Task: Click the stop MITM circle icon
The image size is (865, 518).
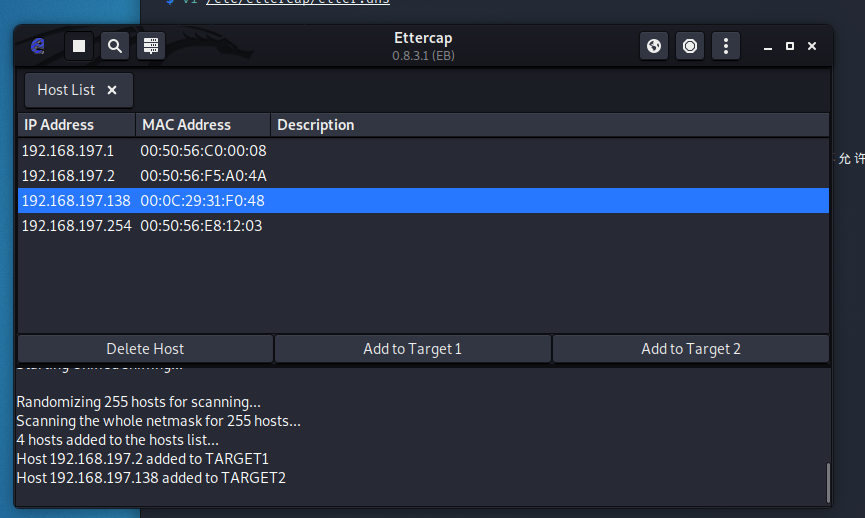Action: 689,46
